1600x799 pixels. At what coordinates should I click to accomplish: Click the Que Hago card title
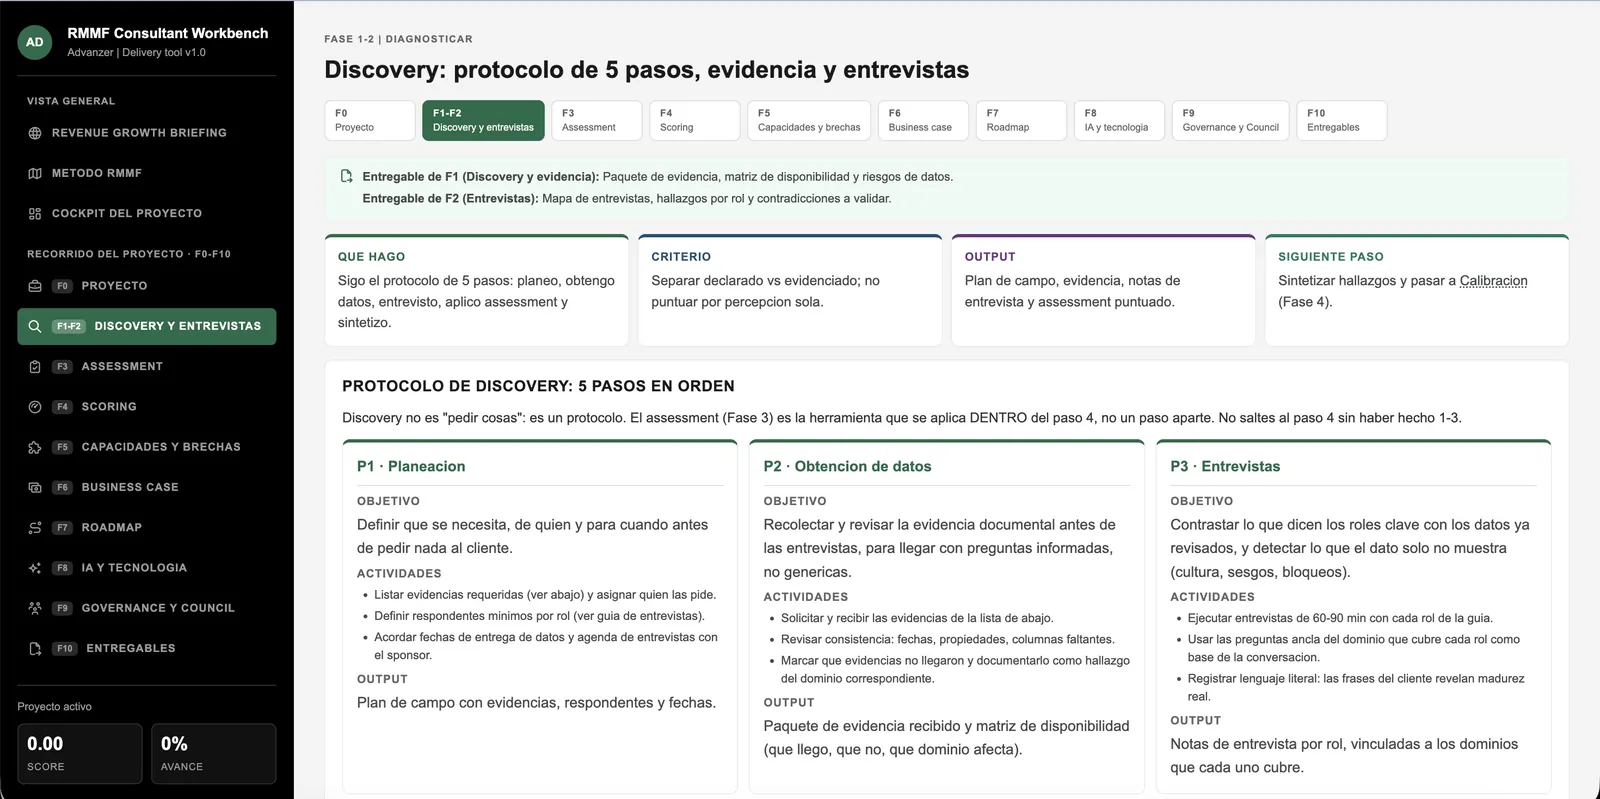click(x=371, y=257)
